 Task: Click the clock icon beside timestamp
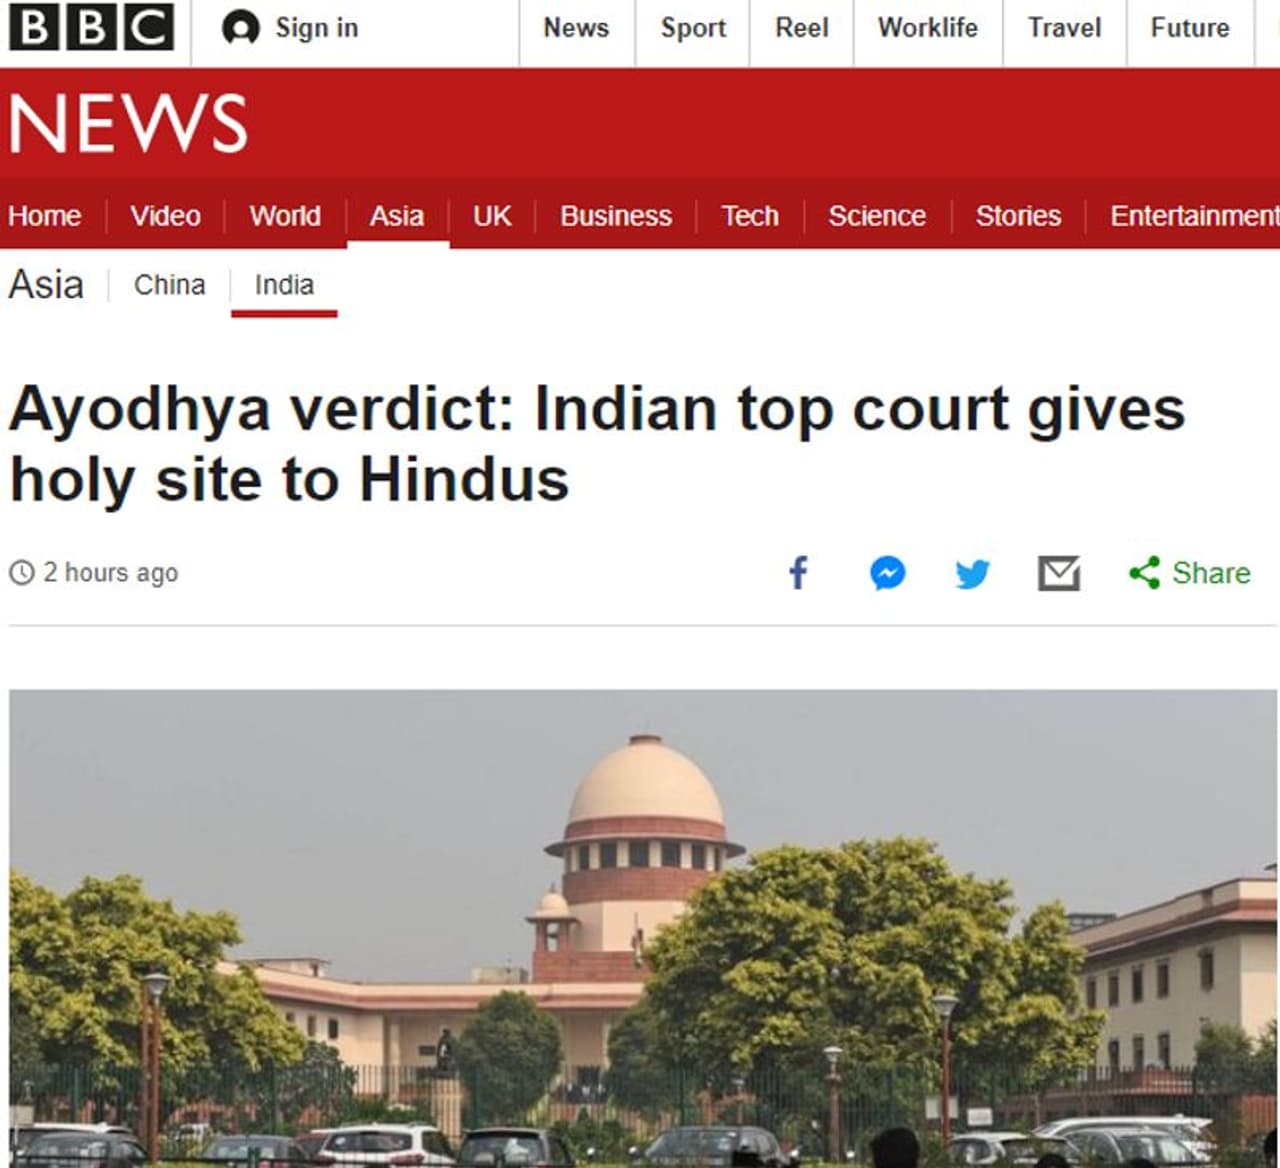pyautogui.click(x=21, y=573)
